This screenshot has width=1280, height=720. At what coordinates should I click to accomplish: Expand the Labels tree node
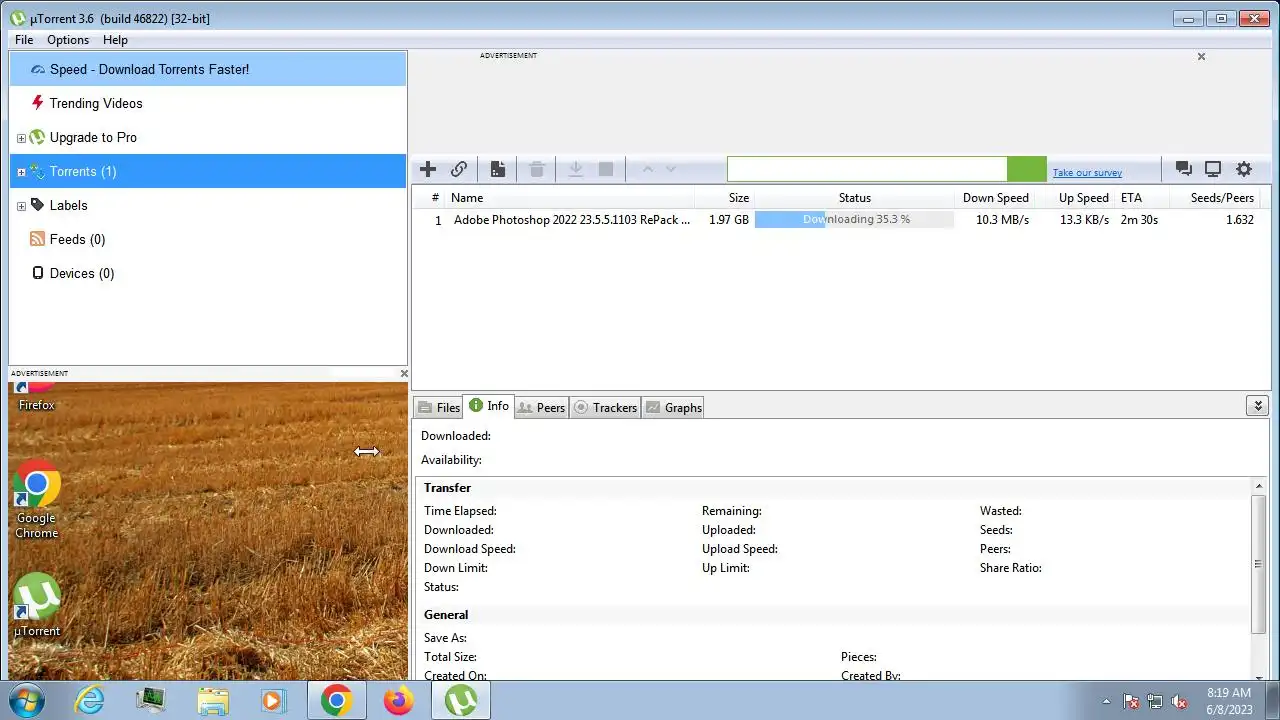click(21, 206)
